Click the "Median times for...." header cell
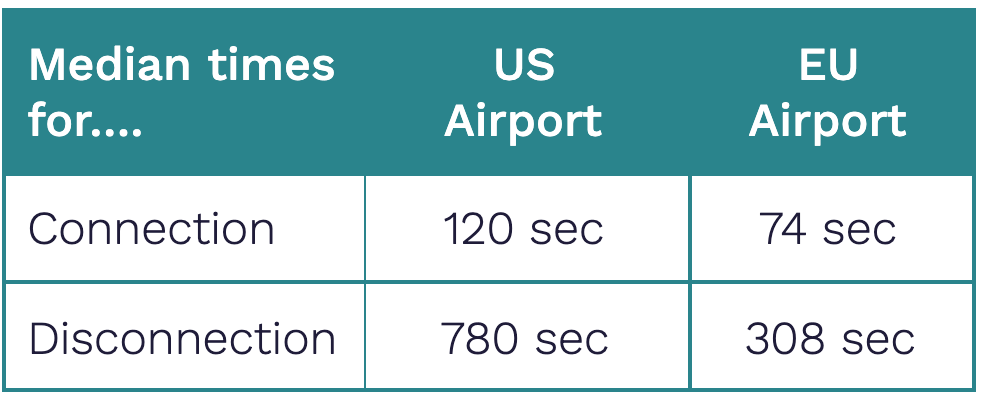The image size is (982, 395). (x=184, y=93)
